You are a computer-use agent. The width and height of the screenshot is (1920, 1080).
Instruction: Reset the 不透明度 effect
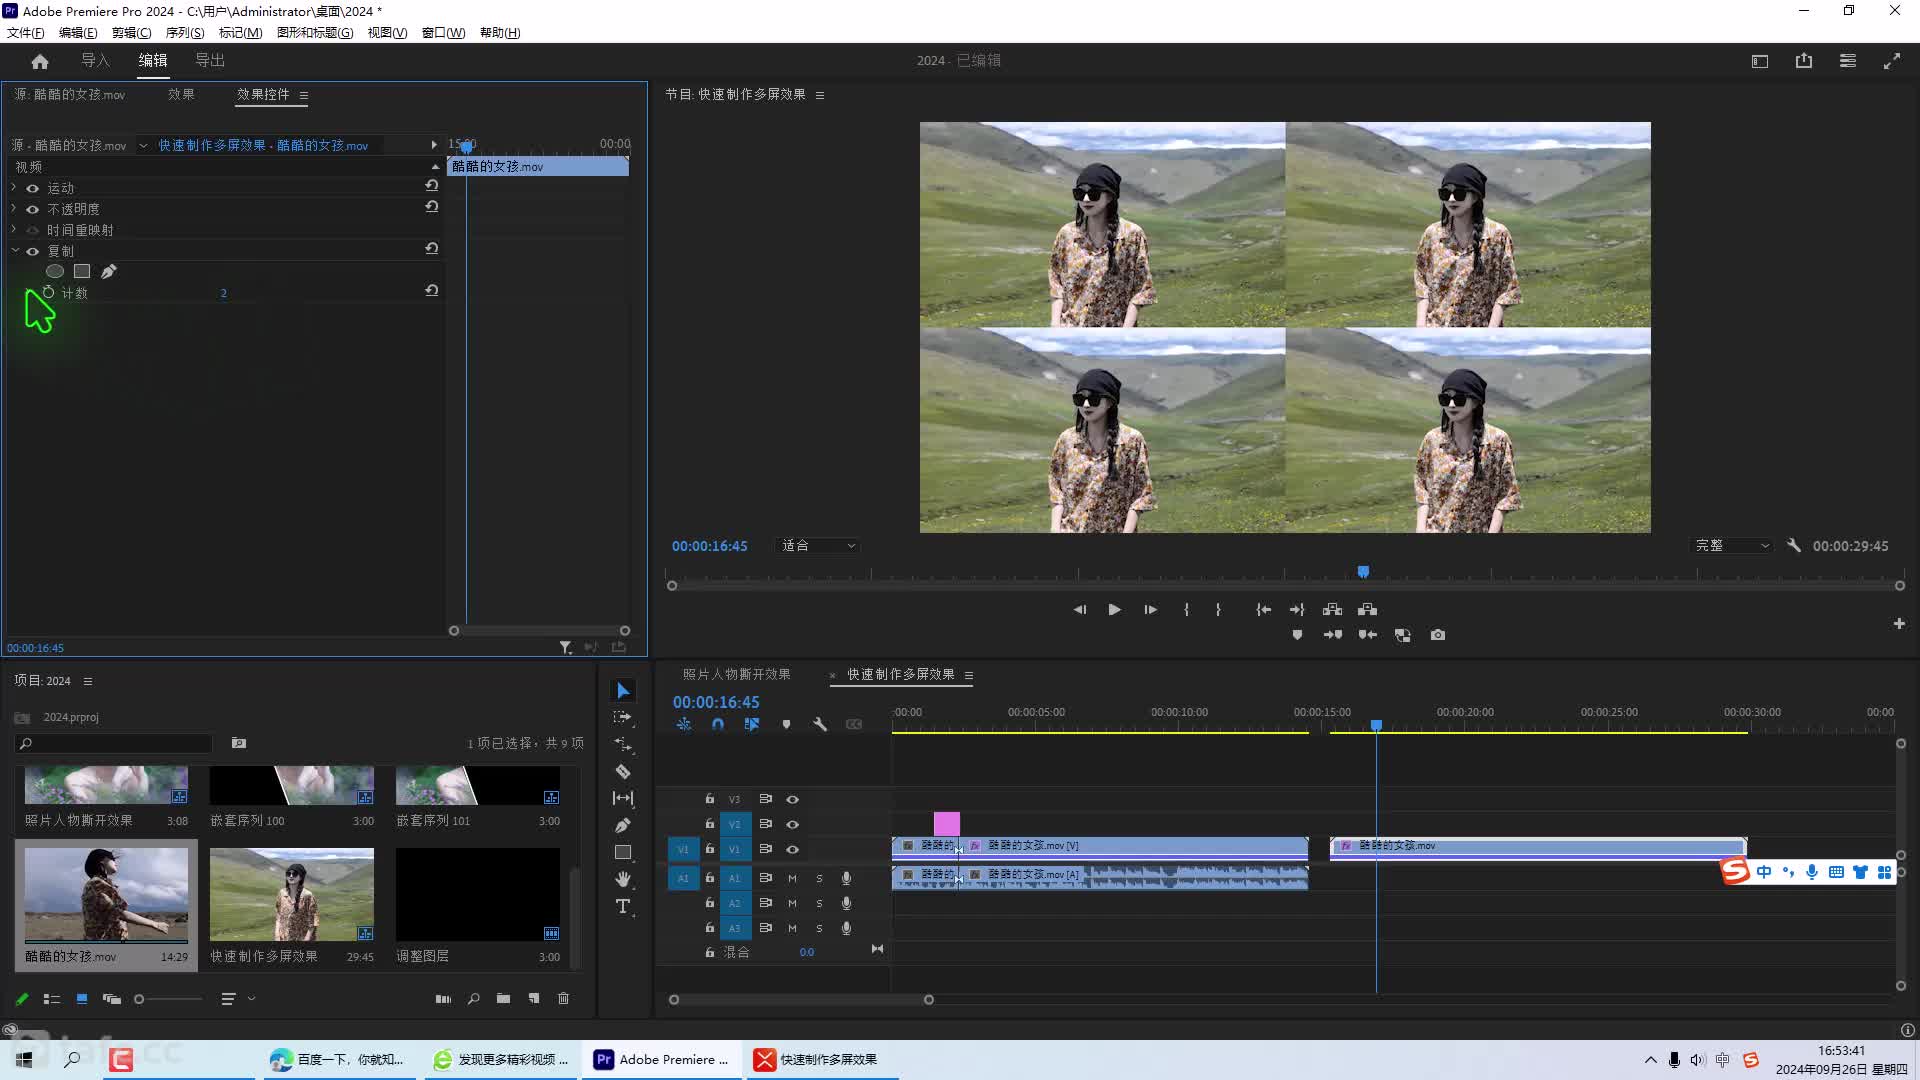tap(432, 207)
